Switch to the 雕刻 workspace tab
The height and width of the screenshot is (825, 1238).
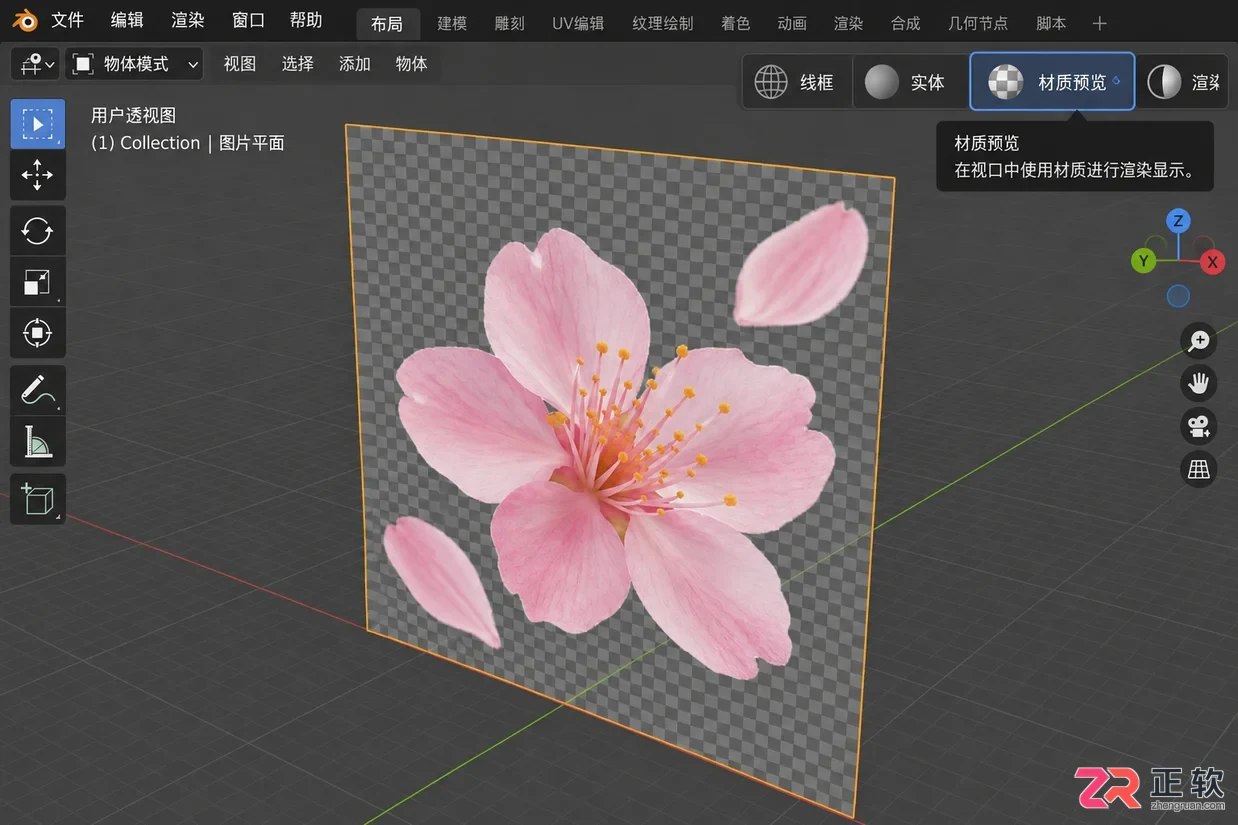click(510, 23)
